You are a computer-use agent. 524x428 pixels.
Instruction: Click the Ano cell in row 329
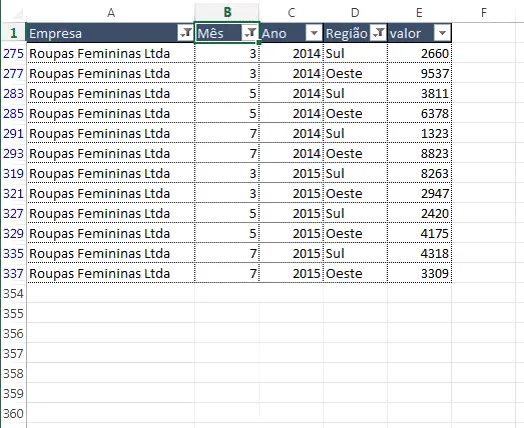pyautogui.click(x=291, y=234)
